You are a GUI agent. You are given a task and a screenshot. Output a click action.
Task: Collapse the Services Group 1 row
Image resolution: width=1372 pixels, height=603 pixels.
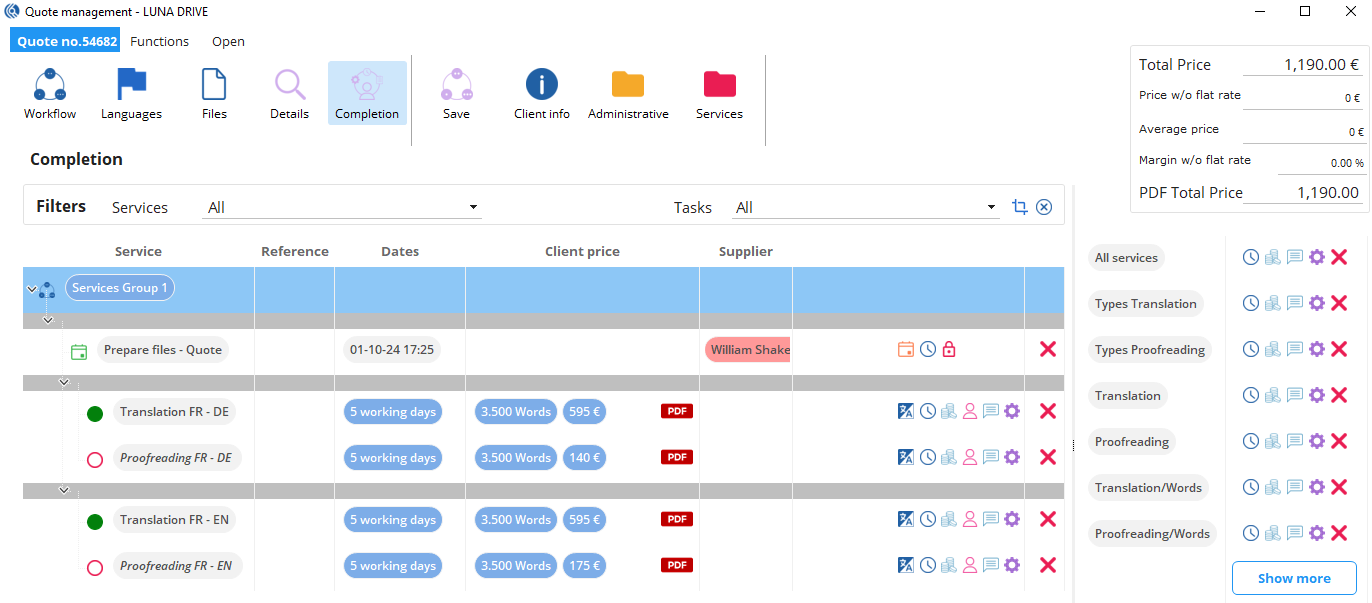(x=32, y=288)
